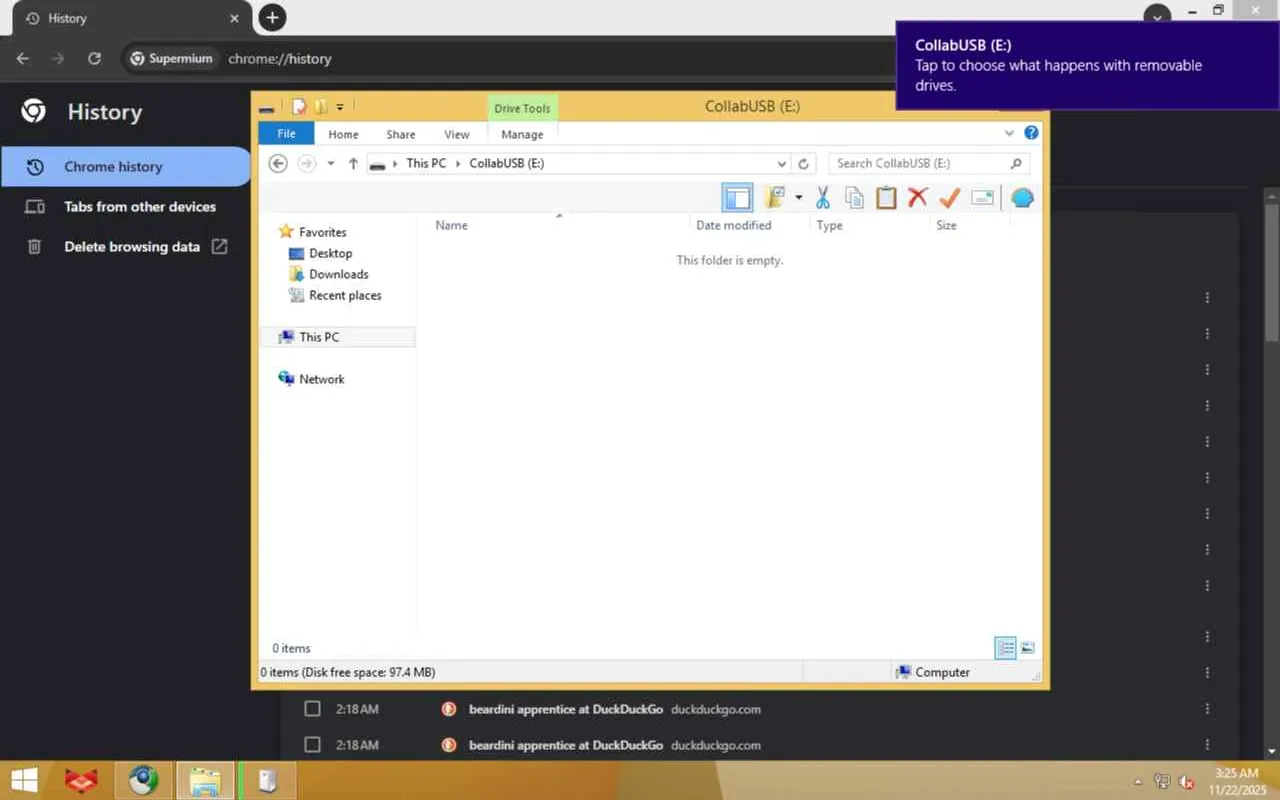
Task: Click the network icon in system tray
Action: pyautogui.click(x=1163, y=781)
